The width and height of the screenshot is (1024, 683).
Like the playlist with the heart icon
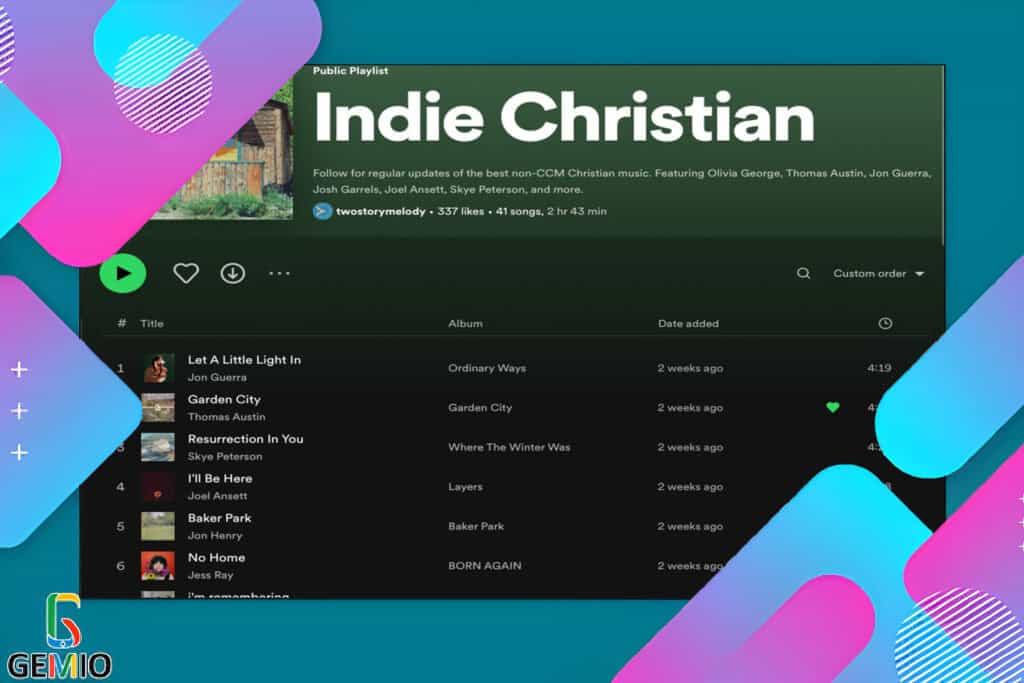point(186,273)
